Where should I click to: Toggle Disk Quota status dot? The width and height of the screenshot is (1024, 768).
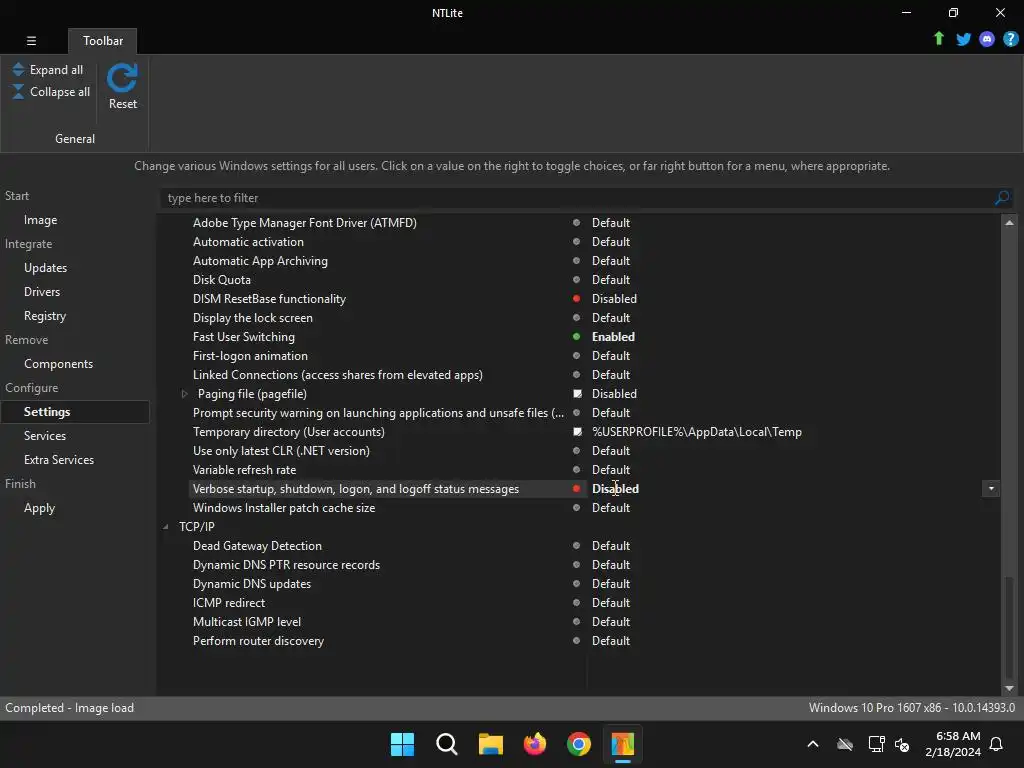(x=576, y=280)
